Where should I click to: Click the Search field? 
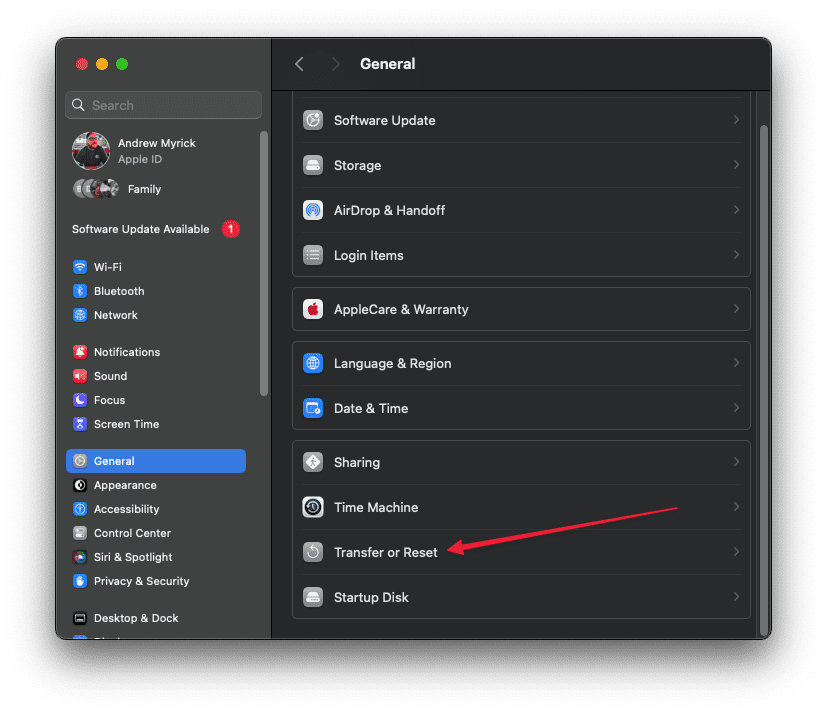coord(164,105)
